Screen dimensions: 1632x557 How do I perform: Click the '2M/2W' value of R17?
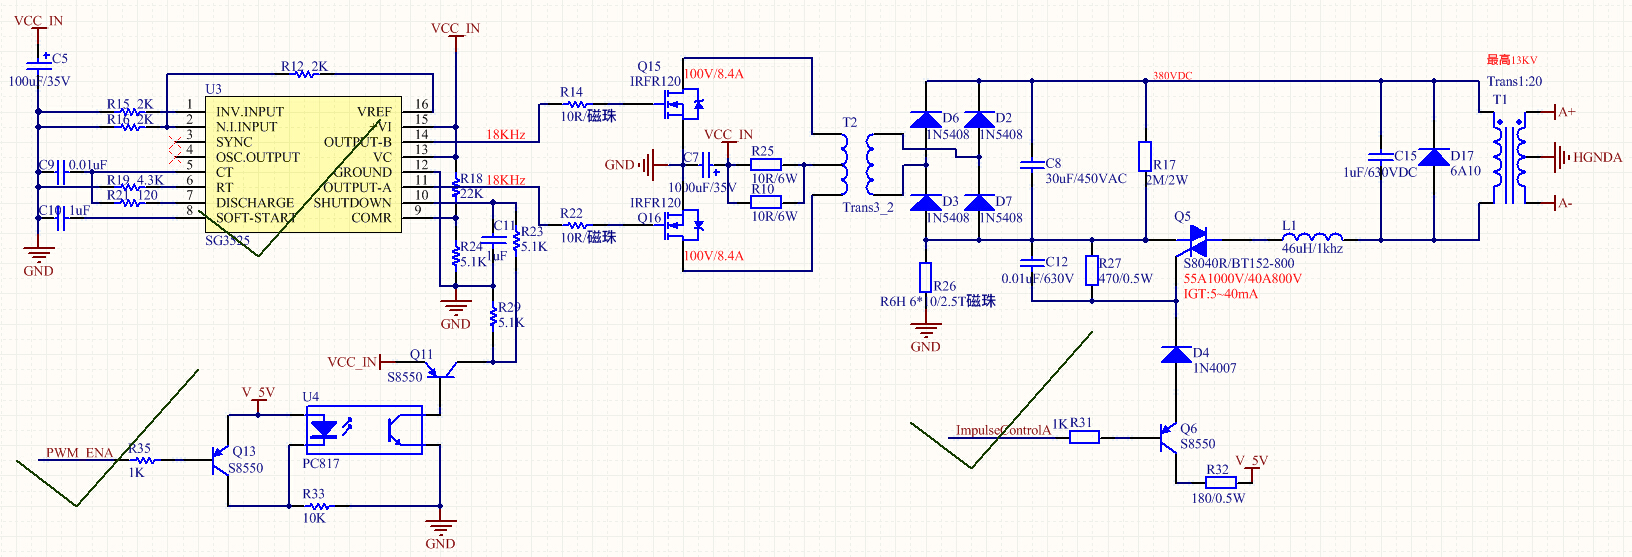(x=1167, y=180)
